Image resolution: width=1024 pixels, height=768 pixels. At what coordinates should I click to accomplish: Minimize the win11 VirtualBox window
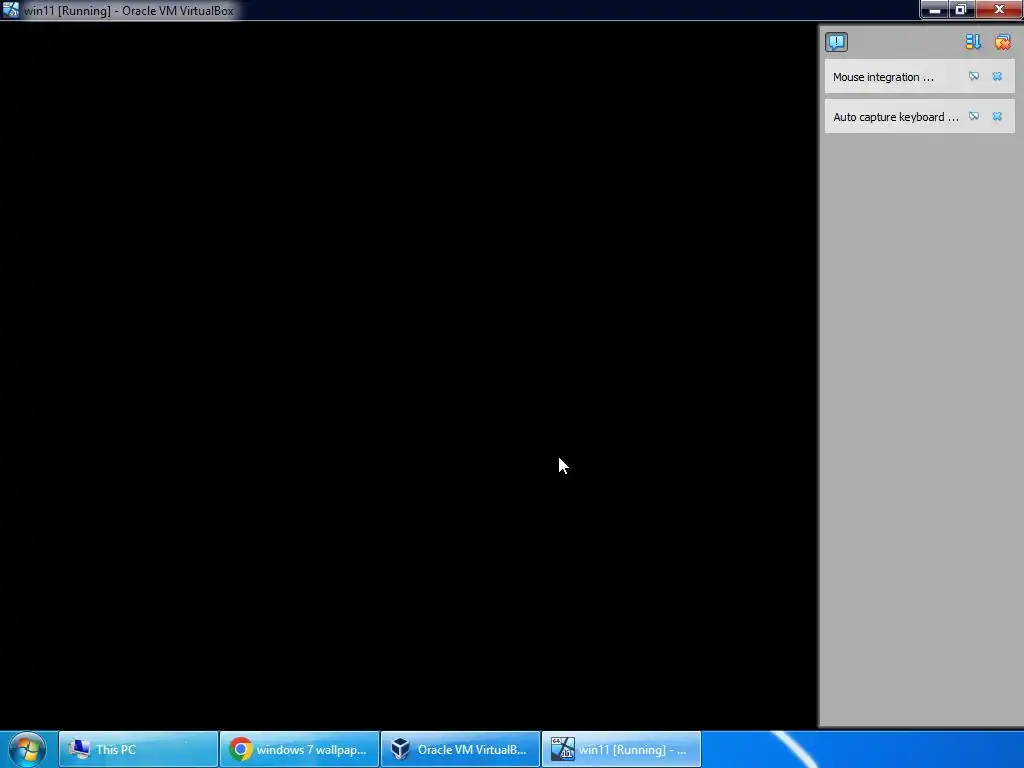pos(935,9)
